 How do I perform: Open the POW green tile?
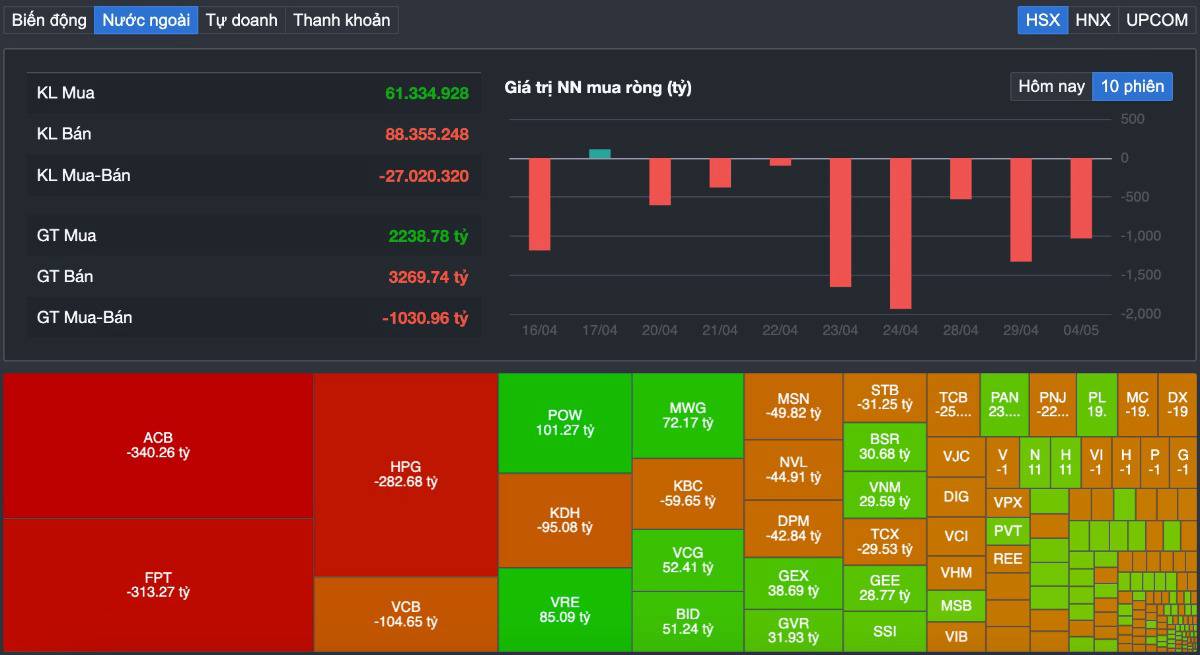(565, 423)
